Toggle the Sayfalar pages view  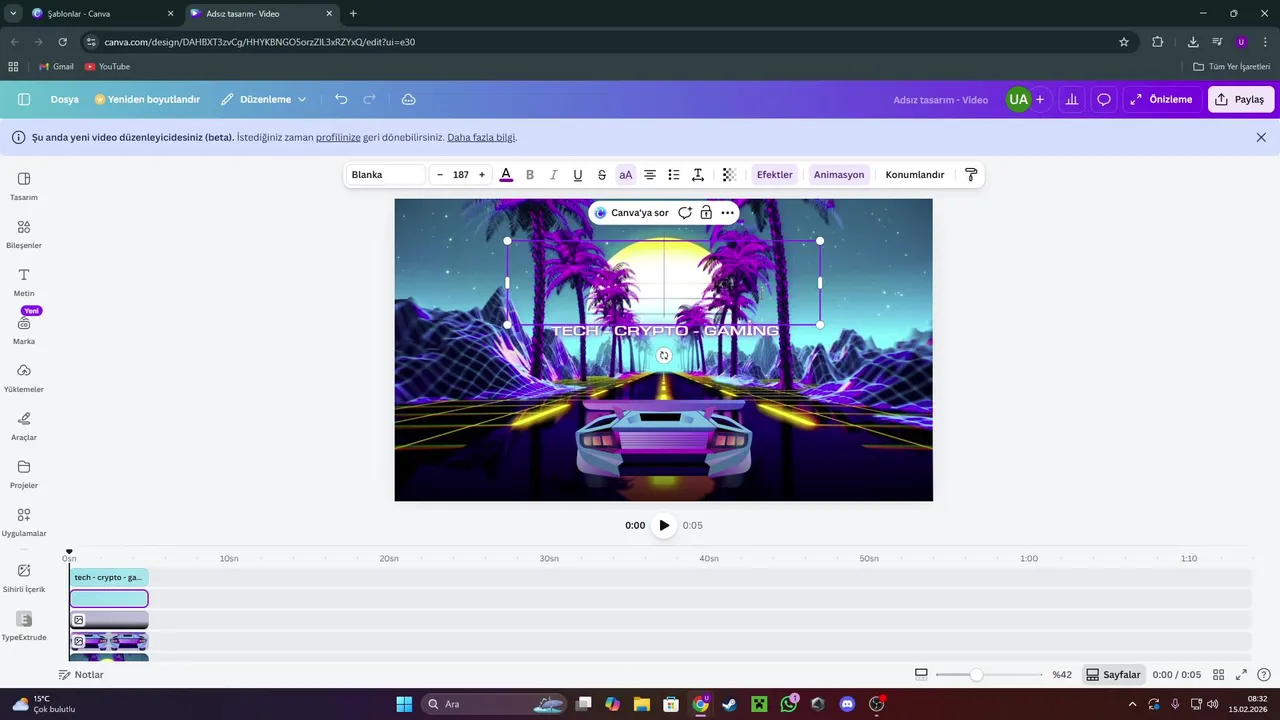point(1113,675)
